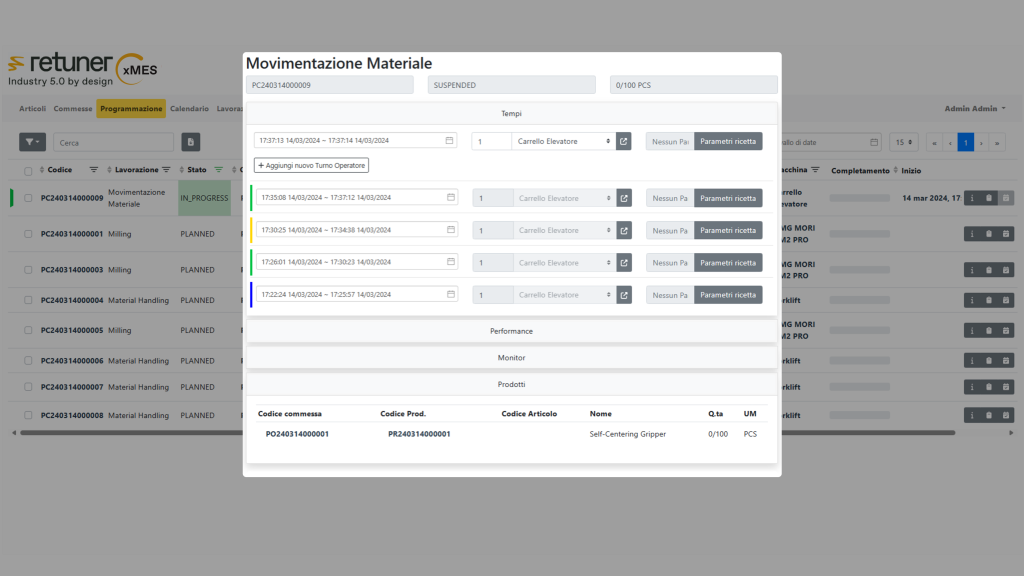Click the date range filter field
This screenshot has width=1024, height=576.
pos(830,142)
